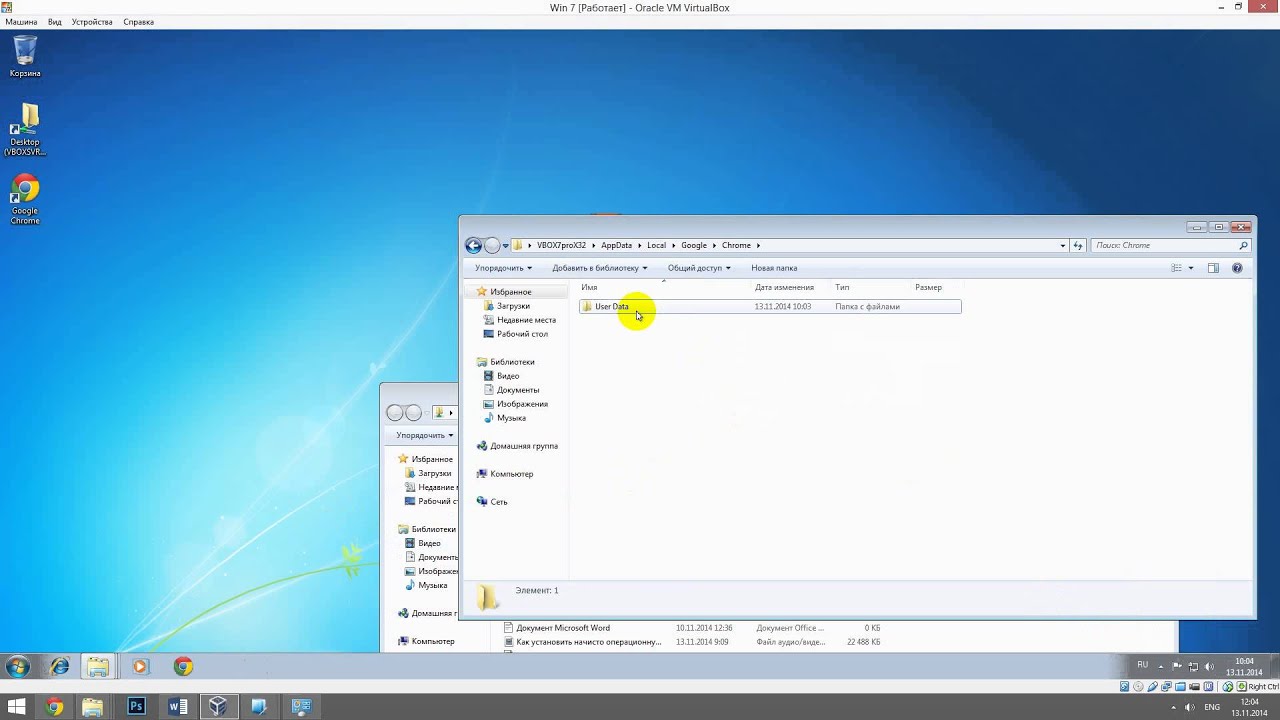Image resolution: width=1280 pixels, height=720 pixels.
Task: Select 'Сеть' in the navigation pane
Action: point(498,502)
